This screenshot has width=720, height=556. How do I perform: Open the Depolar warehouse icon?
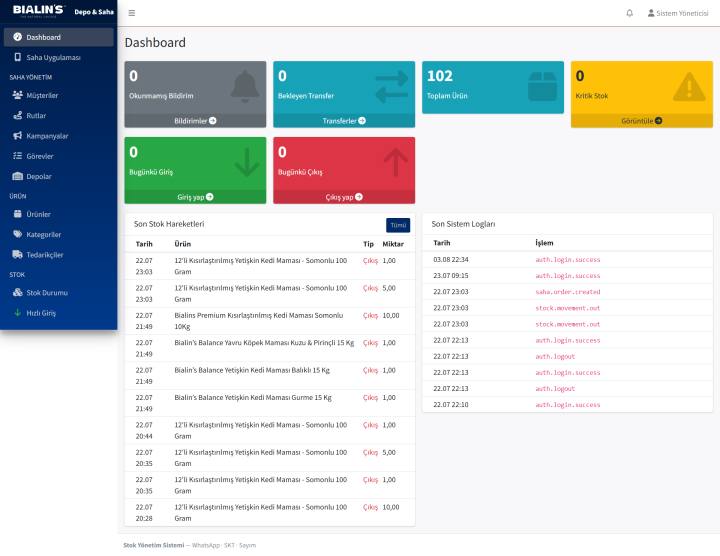tap(17, 176)
